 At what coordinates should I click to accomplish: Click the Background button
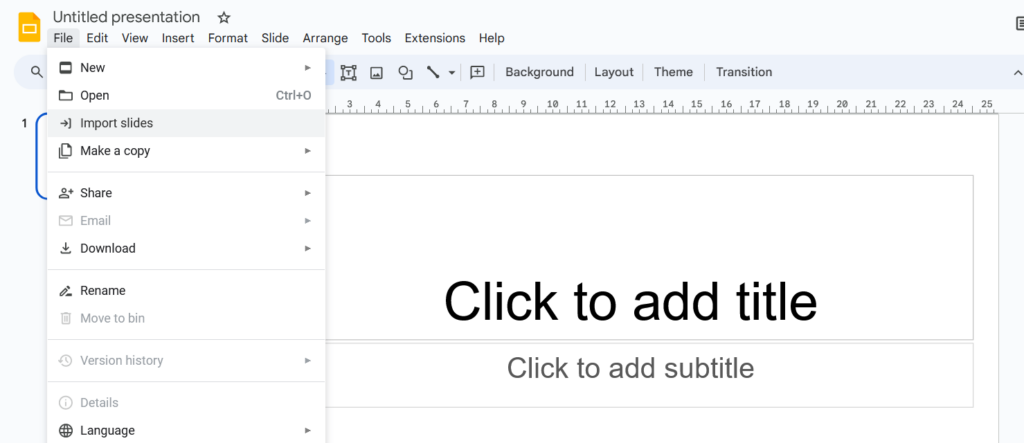coord(539,72)
